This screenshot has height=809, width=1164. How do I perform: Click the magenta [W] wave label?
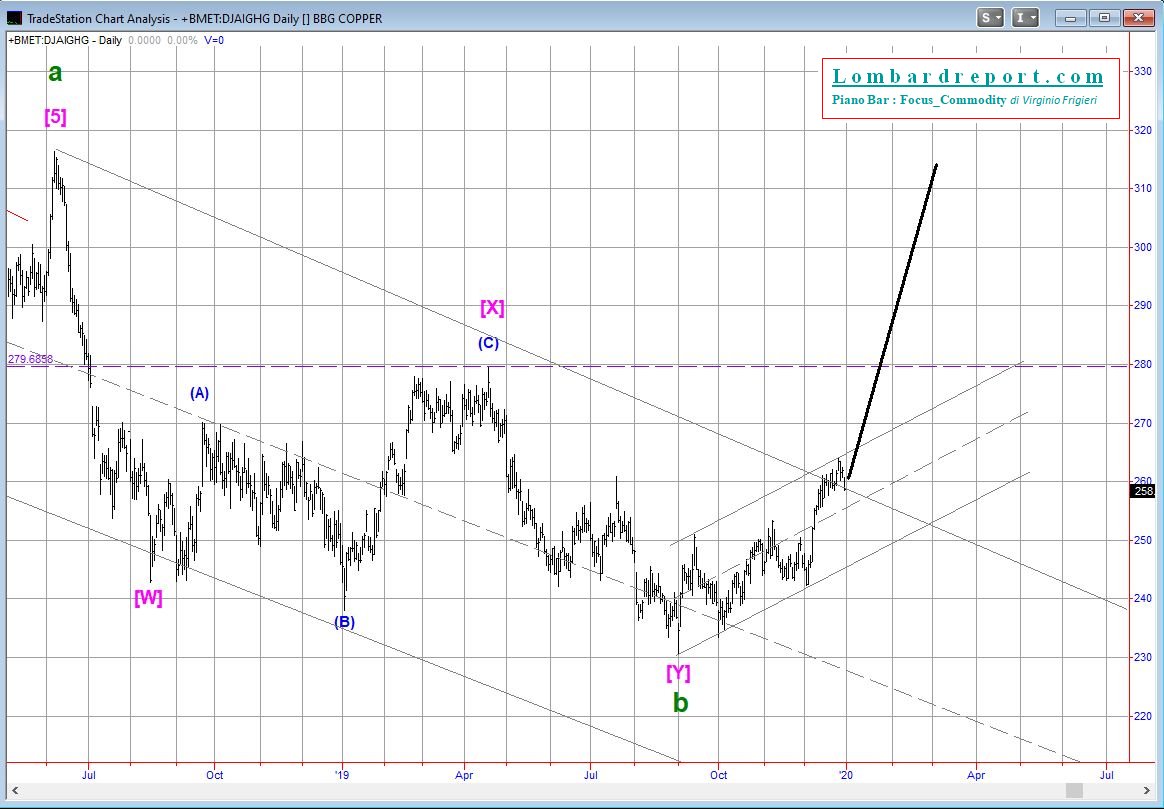pyautogui.click(x=148, y=598)
